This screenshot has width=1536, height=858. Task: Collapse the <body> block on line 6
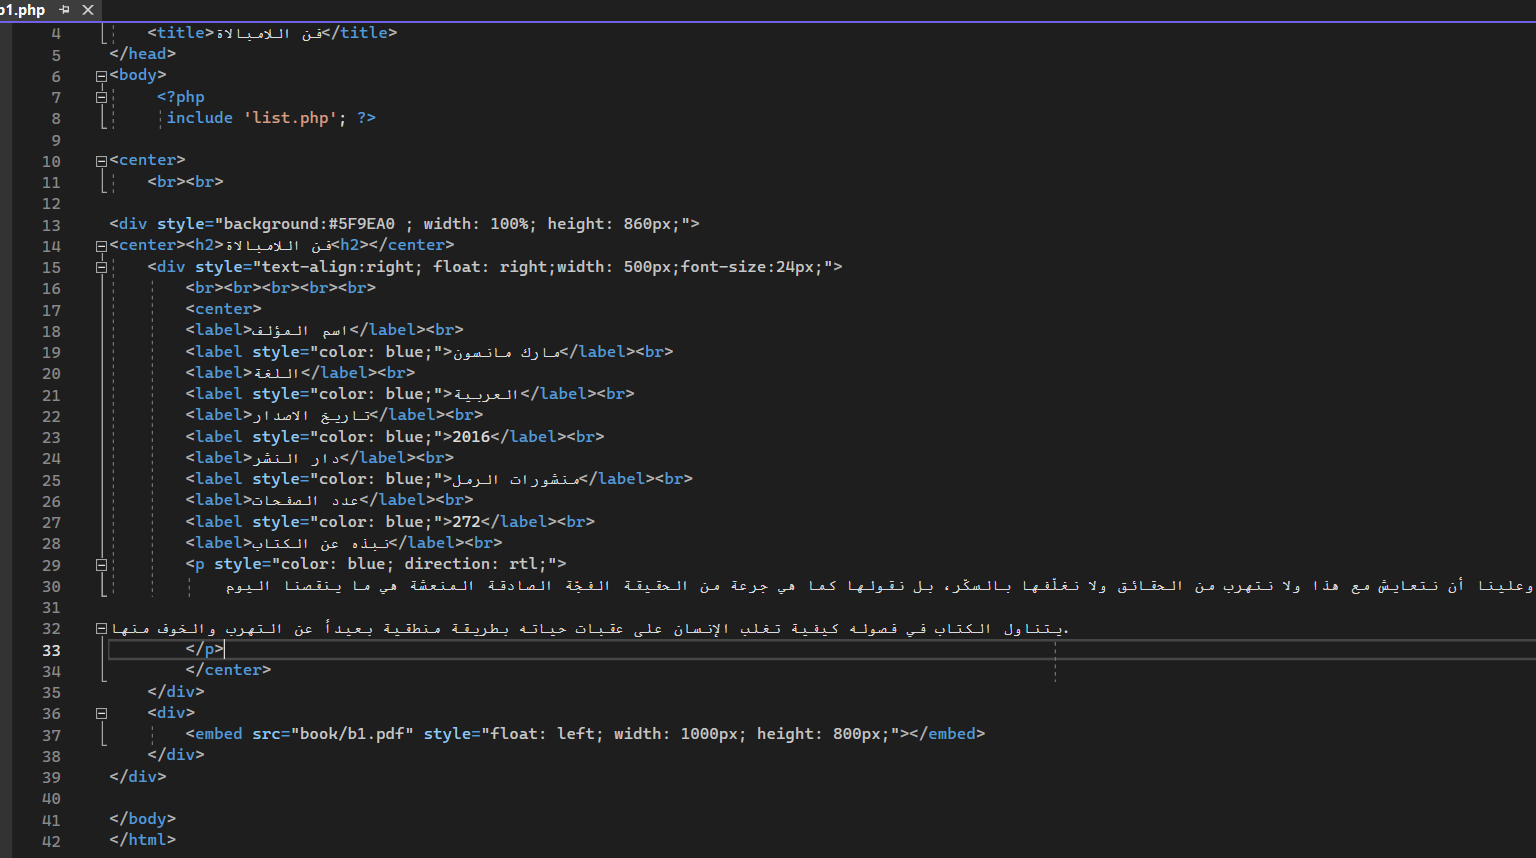coord(101,76)
